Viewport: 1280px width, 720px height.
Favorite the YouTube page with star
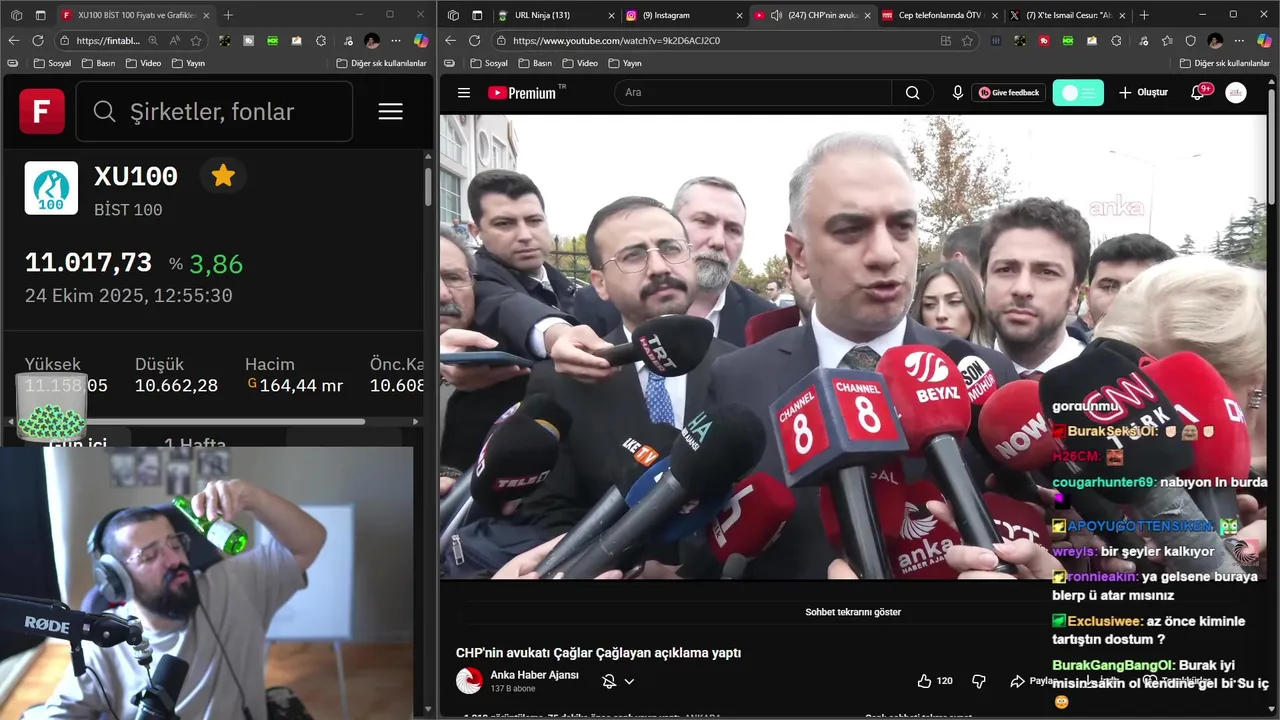pyautogui.click(x=967, y=40)
